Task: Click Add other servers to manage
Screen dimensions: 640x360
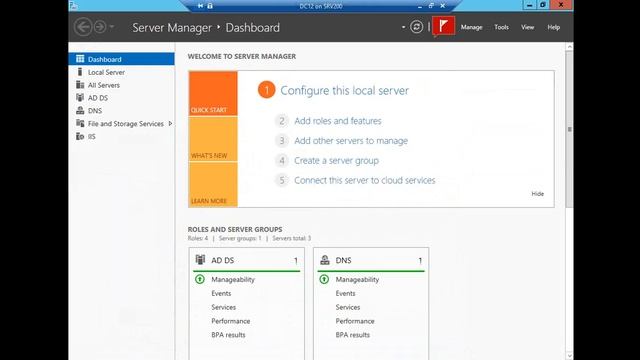Action: [x=351, y=140]
